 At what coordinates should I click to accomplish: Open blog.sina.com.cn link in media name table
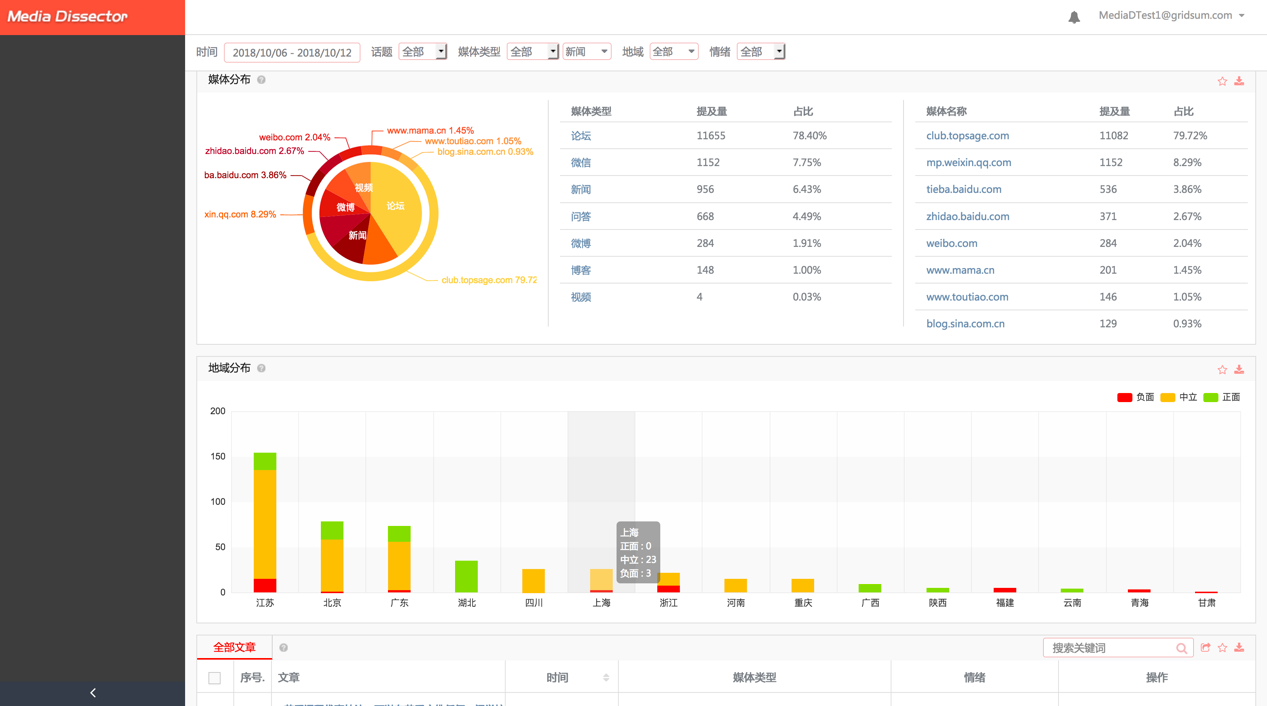pyautogui.click(x=965, y=325)
